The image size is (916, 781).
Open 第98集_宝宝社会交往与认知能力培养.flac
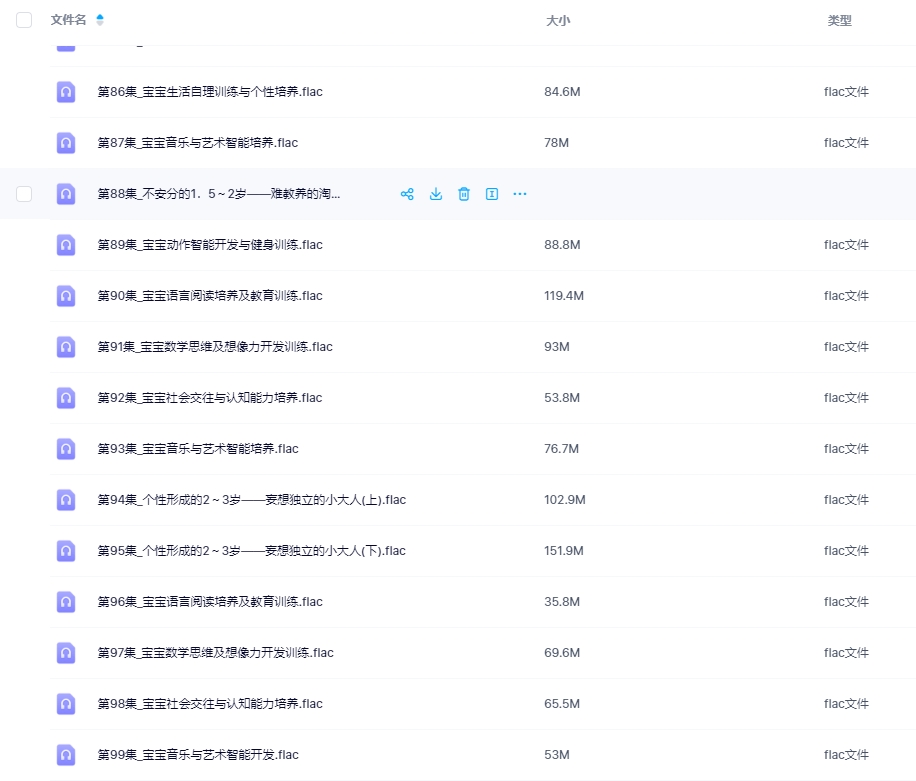click(210, 703)
